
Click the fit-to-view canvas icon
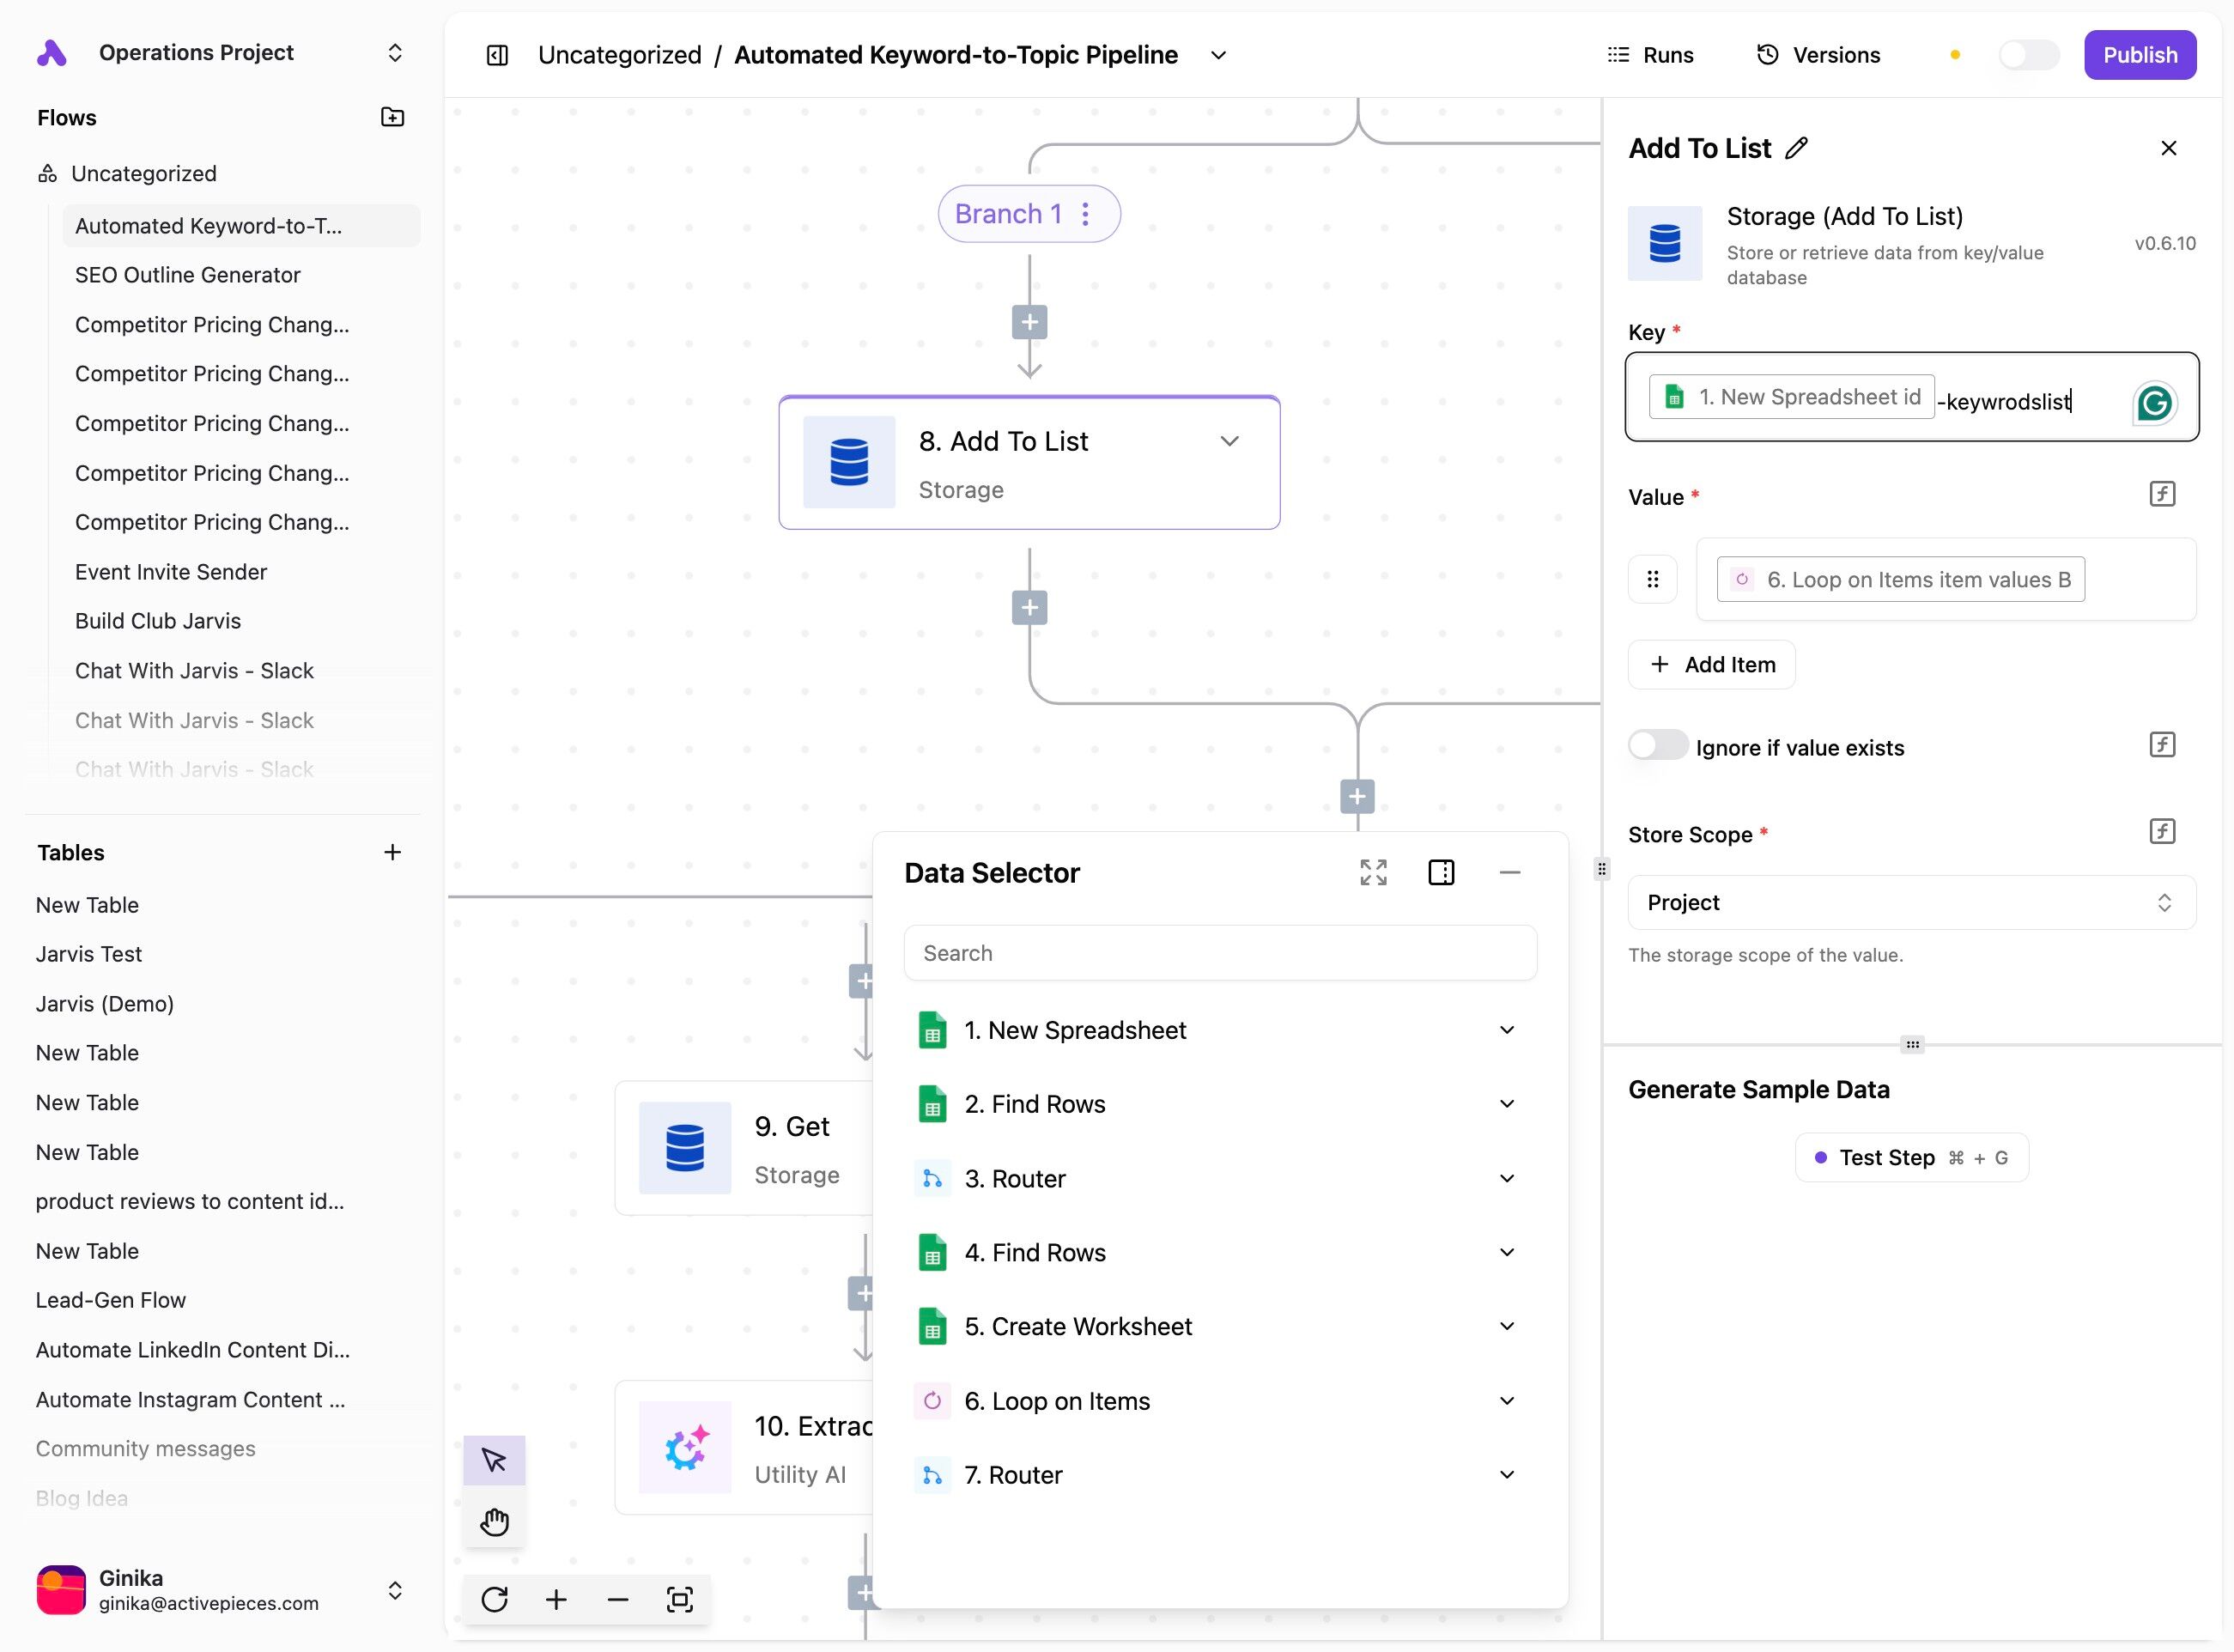pyautogui.click(x=679, y=1599)
